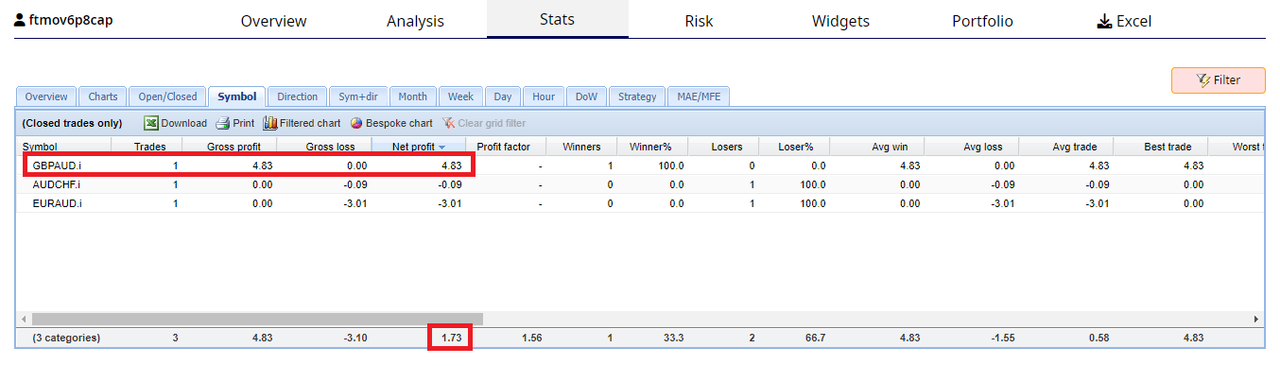1280x366 pixels.
Task: Open the Analysis page
Action: click(415, 21)
